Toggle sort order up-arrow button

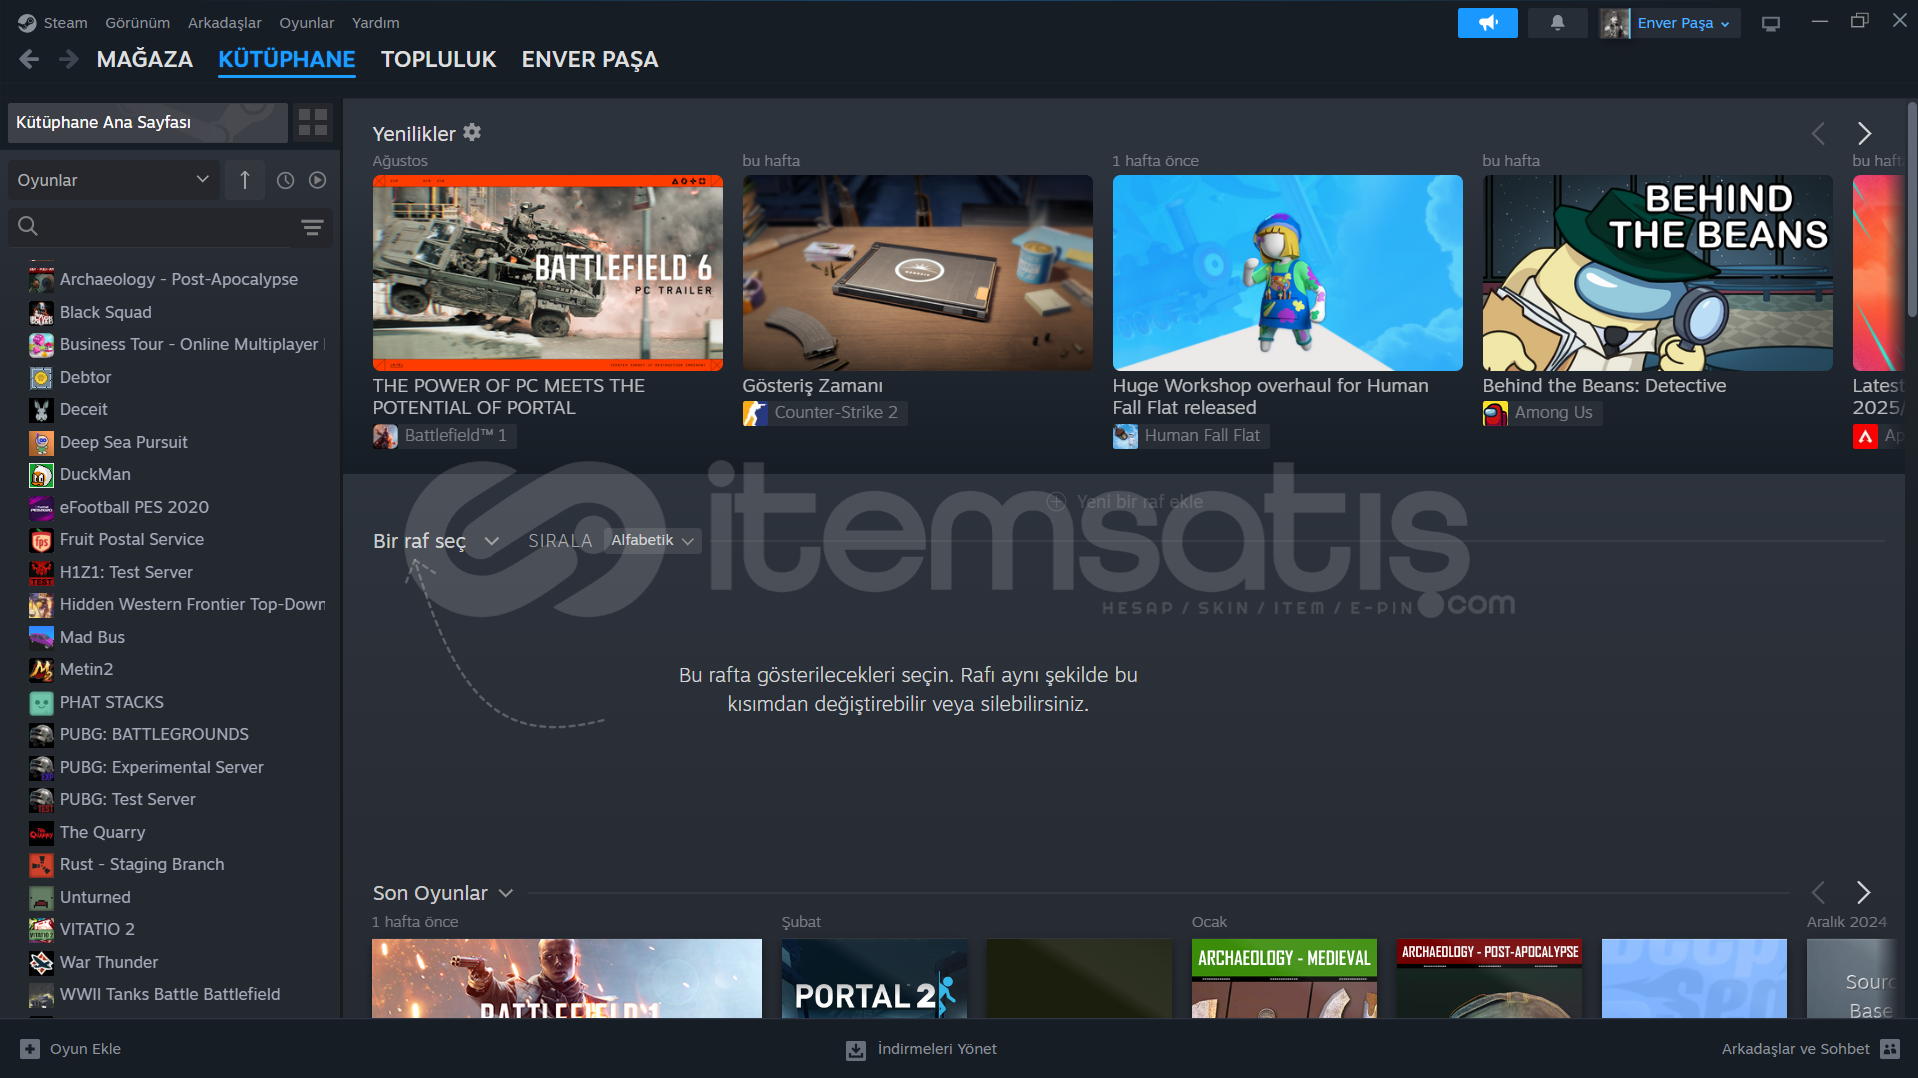(244, 180)
